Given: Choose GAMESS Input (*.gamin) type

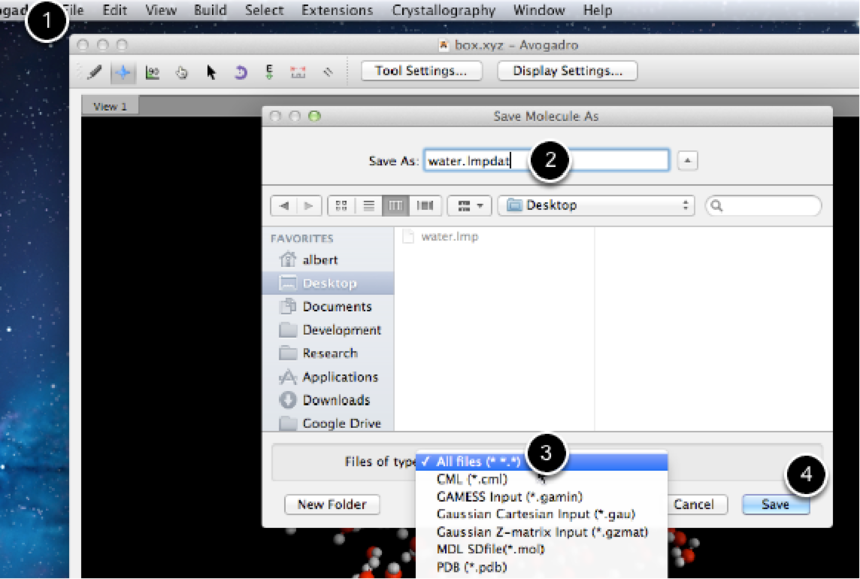Looking at the screenshot, I should [542, 497].
